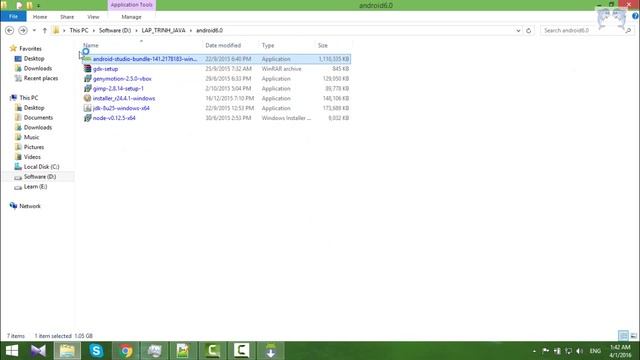This screenshot has height=360, width=640.
Task: Open Documents under This PC
Action: [38, 118]
